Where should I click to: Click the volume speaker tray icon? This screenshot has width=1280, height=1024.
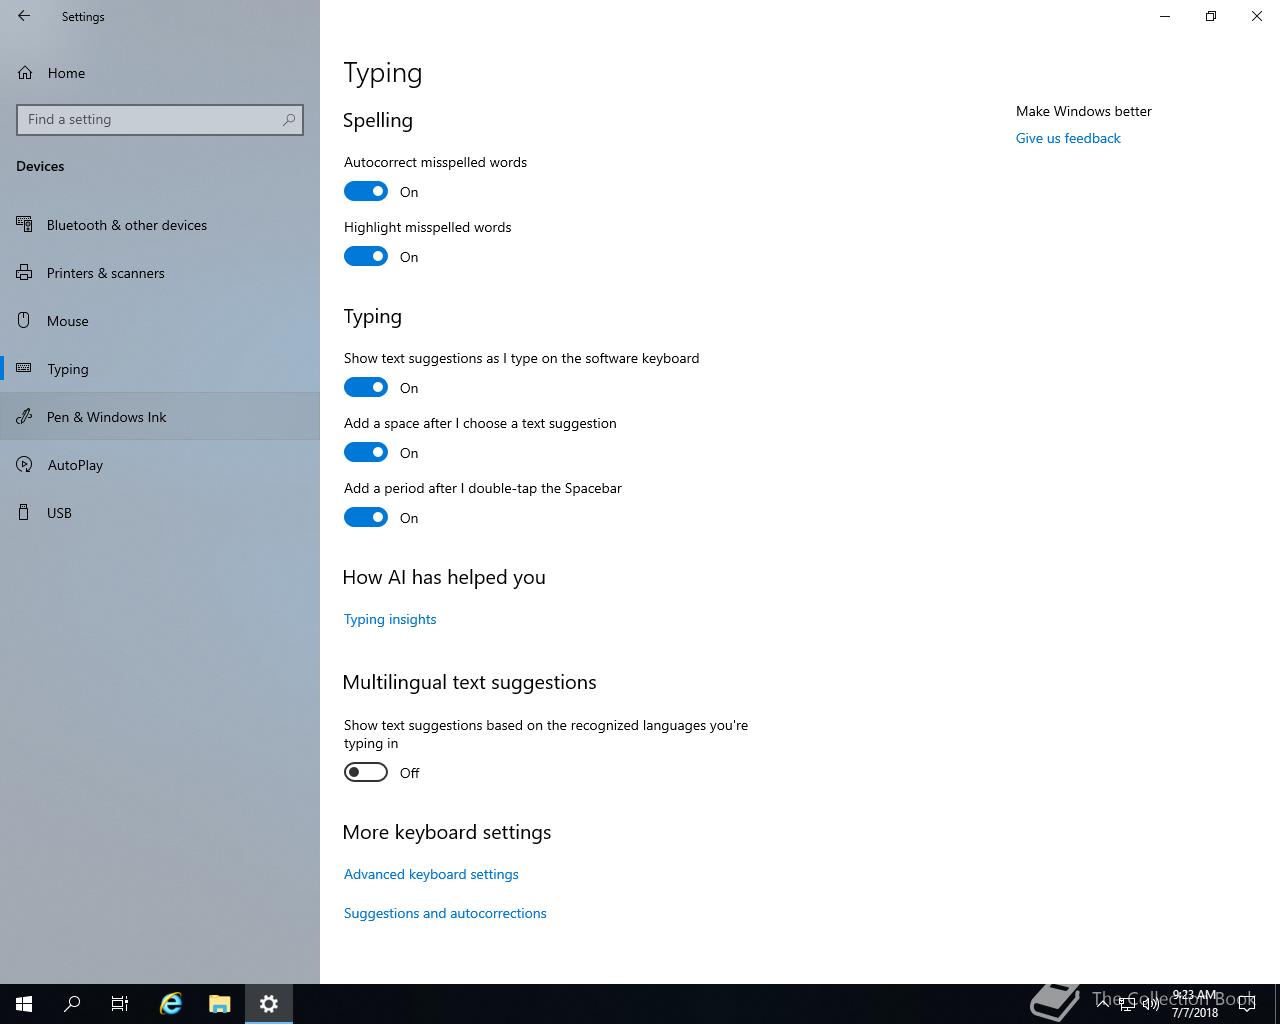click(x=1151, y=1004)
